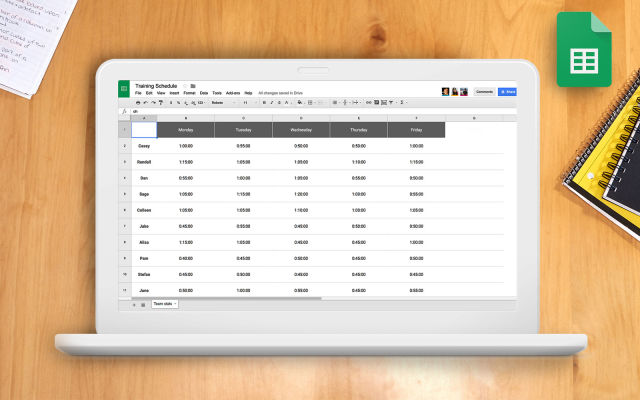Click the Comments button
Screen dimensions: 640x400
pos(484,91)
